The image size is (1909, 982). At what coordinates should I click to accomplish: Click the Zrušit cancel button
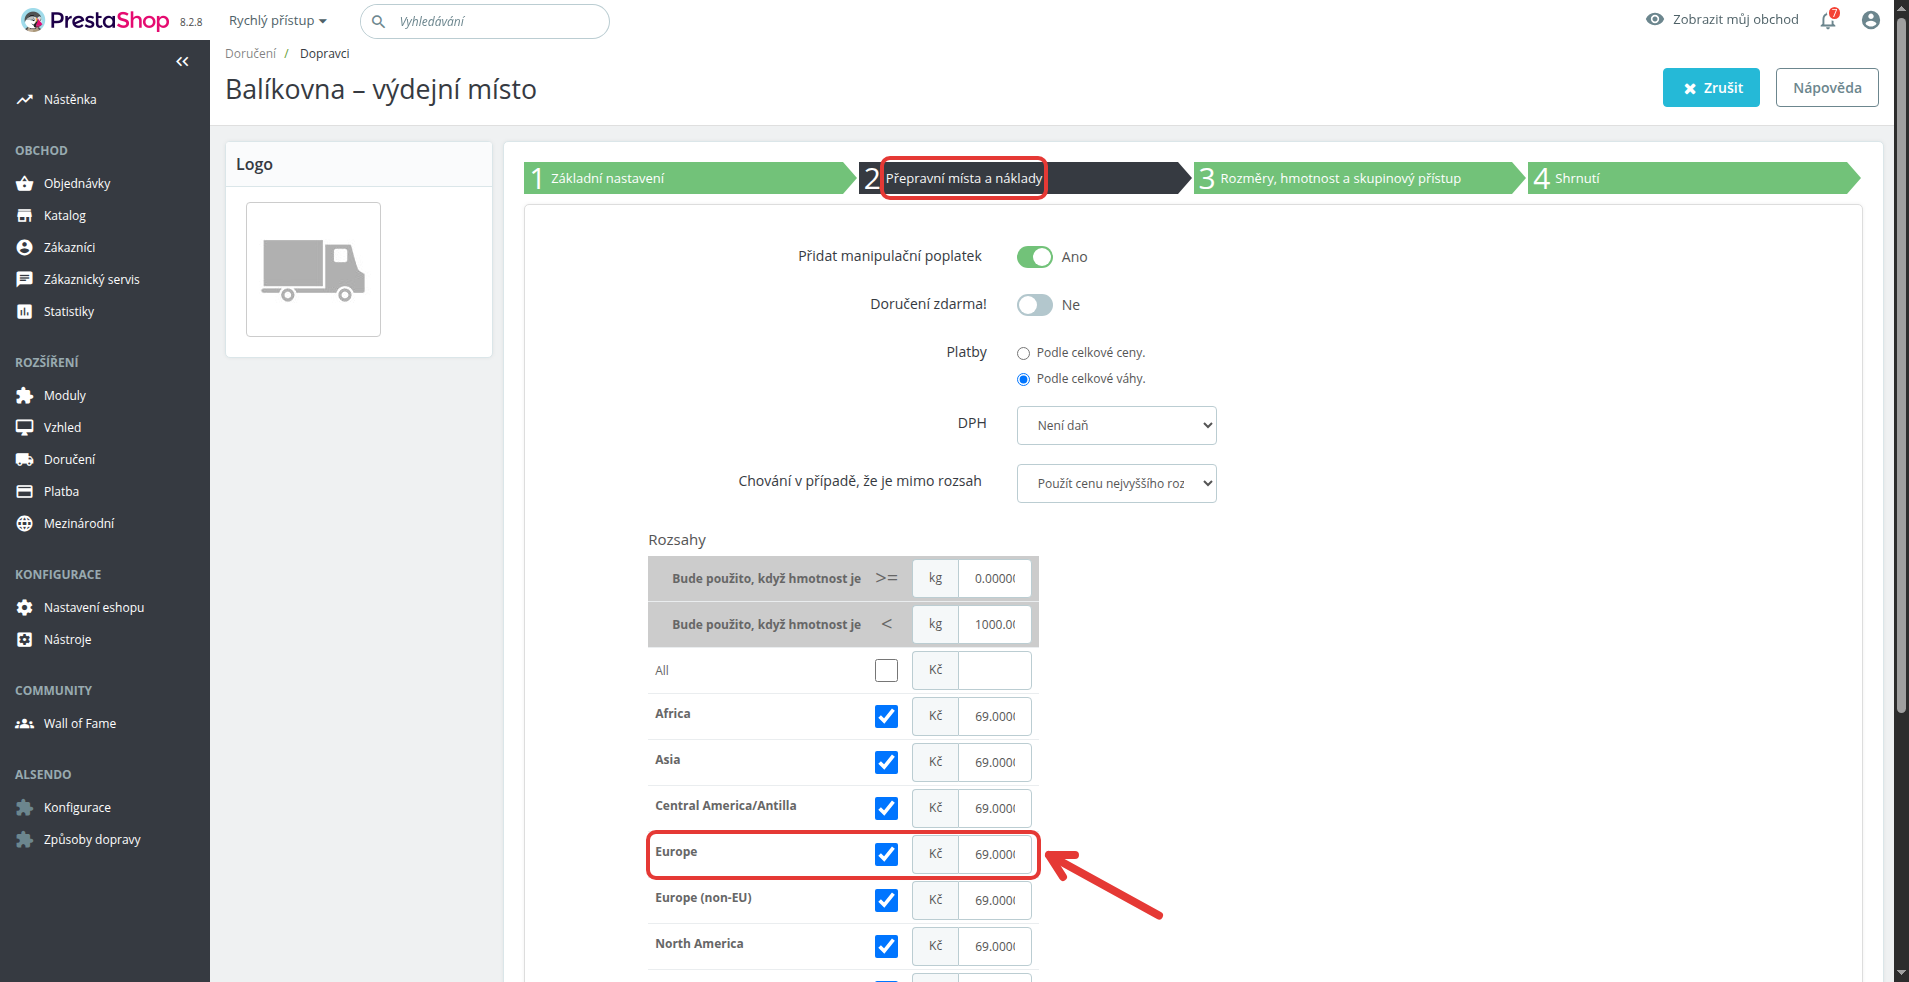click(1711, 88)
